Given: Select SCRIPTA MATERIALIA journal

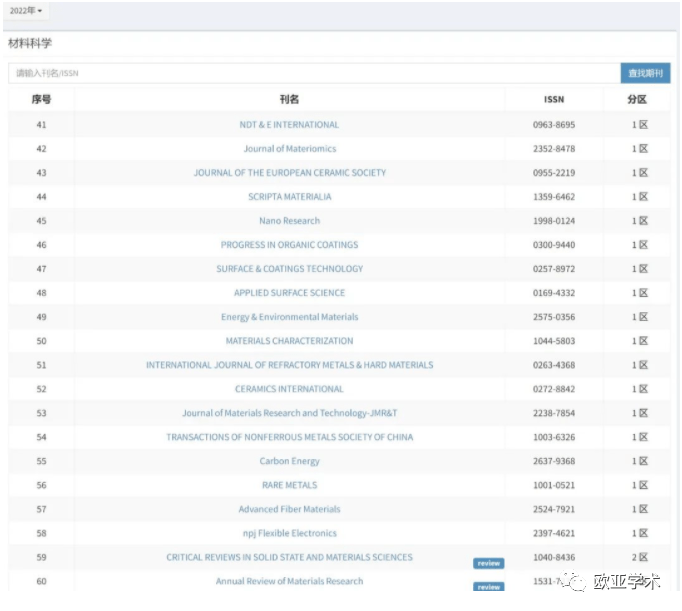Looking at the screenshot, I should pos(289,197).
